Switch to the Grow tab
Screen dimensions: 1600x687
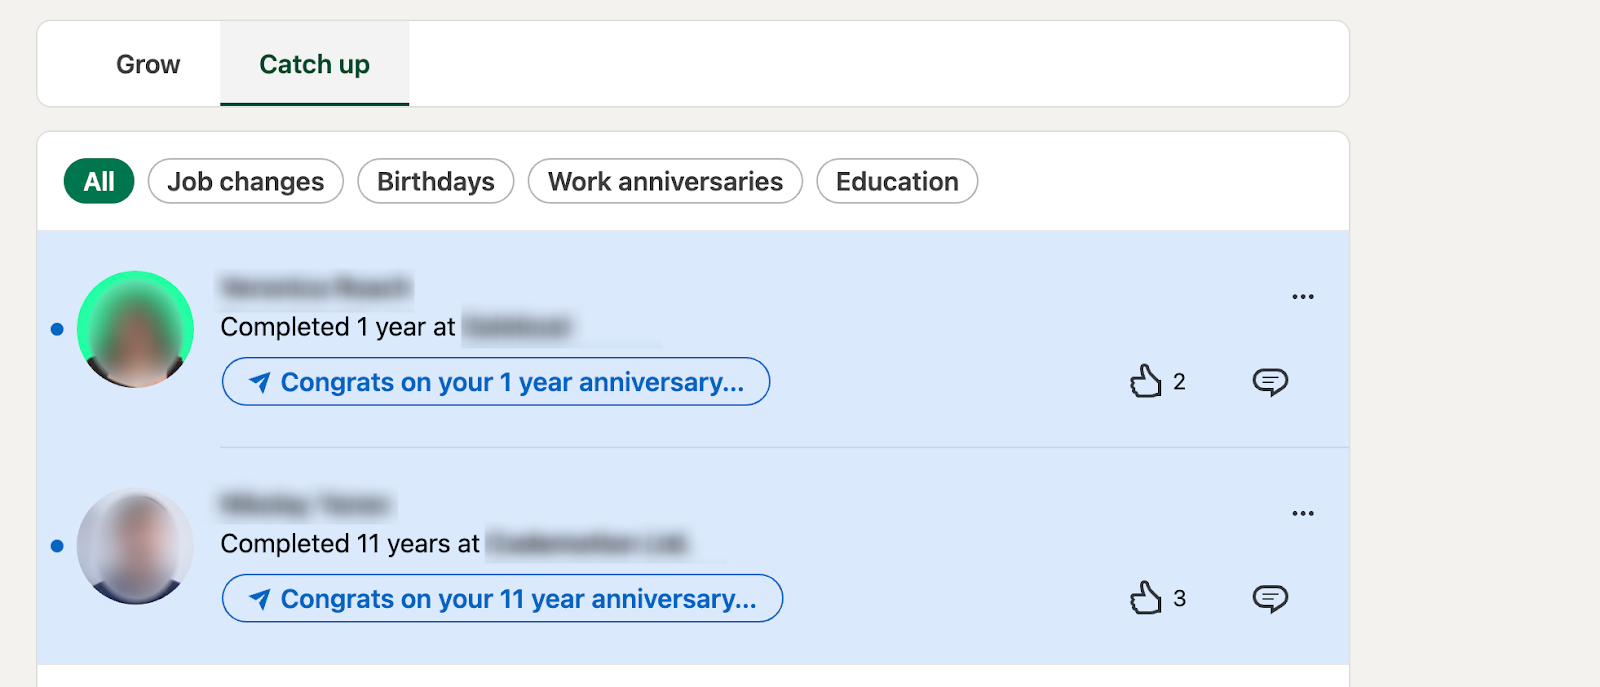coord(148,65)
